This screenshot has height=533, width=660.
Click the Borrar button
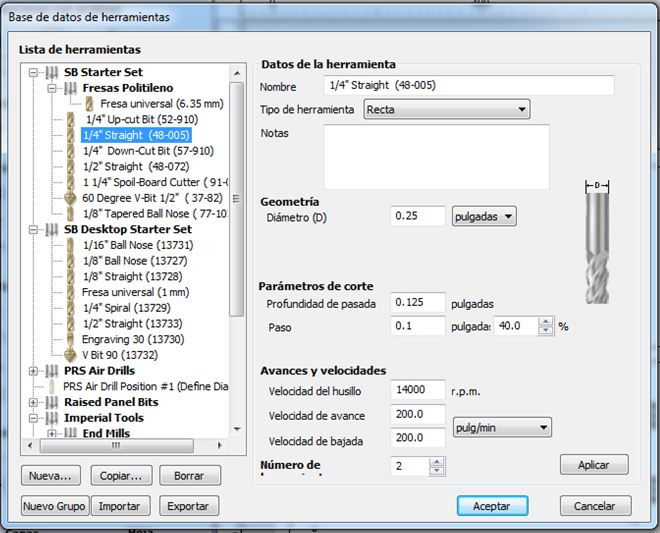click(189, 476)
